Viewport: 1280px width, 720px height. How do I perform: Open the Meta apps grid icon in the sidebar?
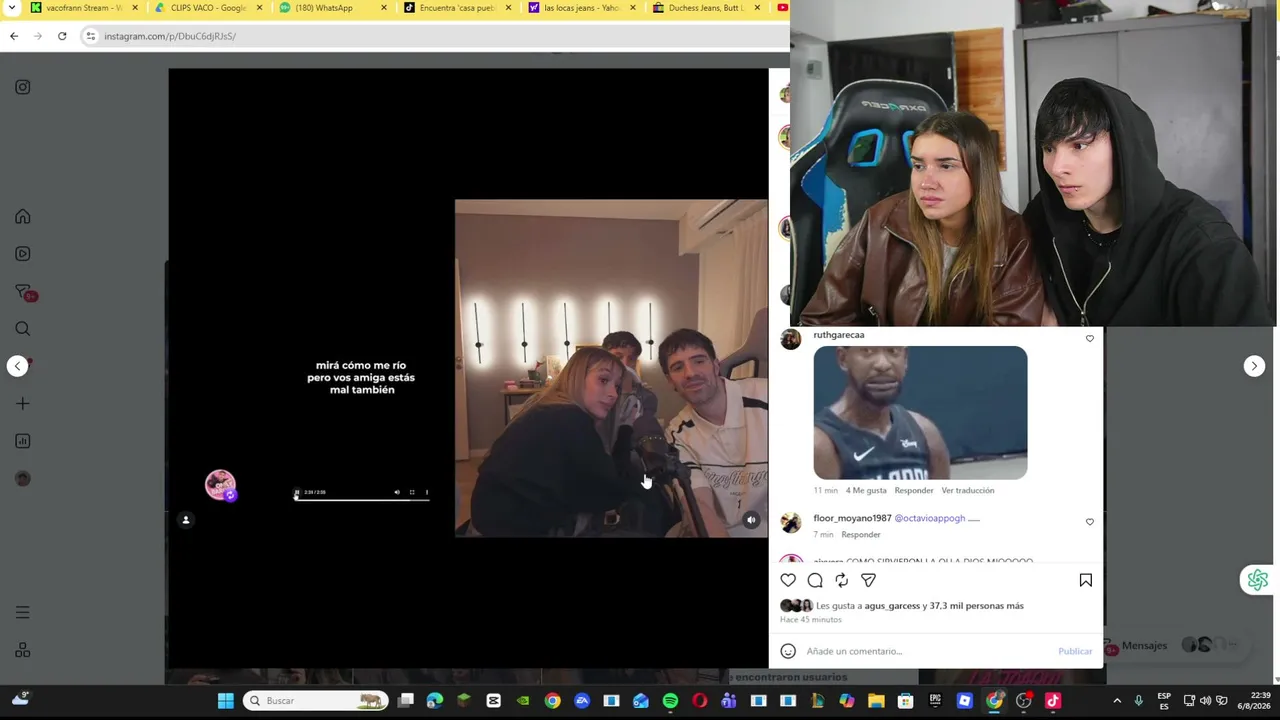click(23, 650)
